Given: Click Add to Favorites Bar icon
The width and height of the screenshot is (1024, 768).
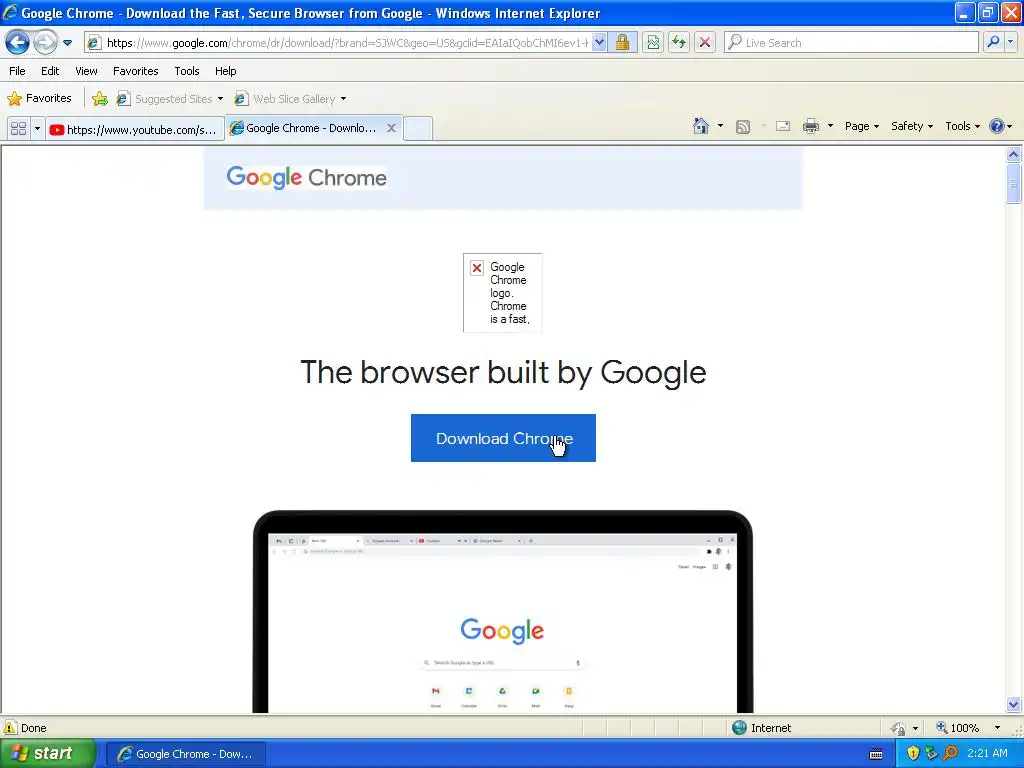Looking at the screenshot, I should pos(100,99).
